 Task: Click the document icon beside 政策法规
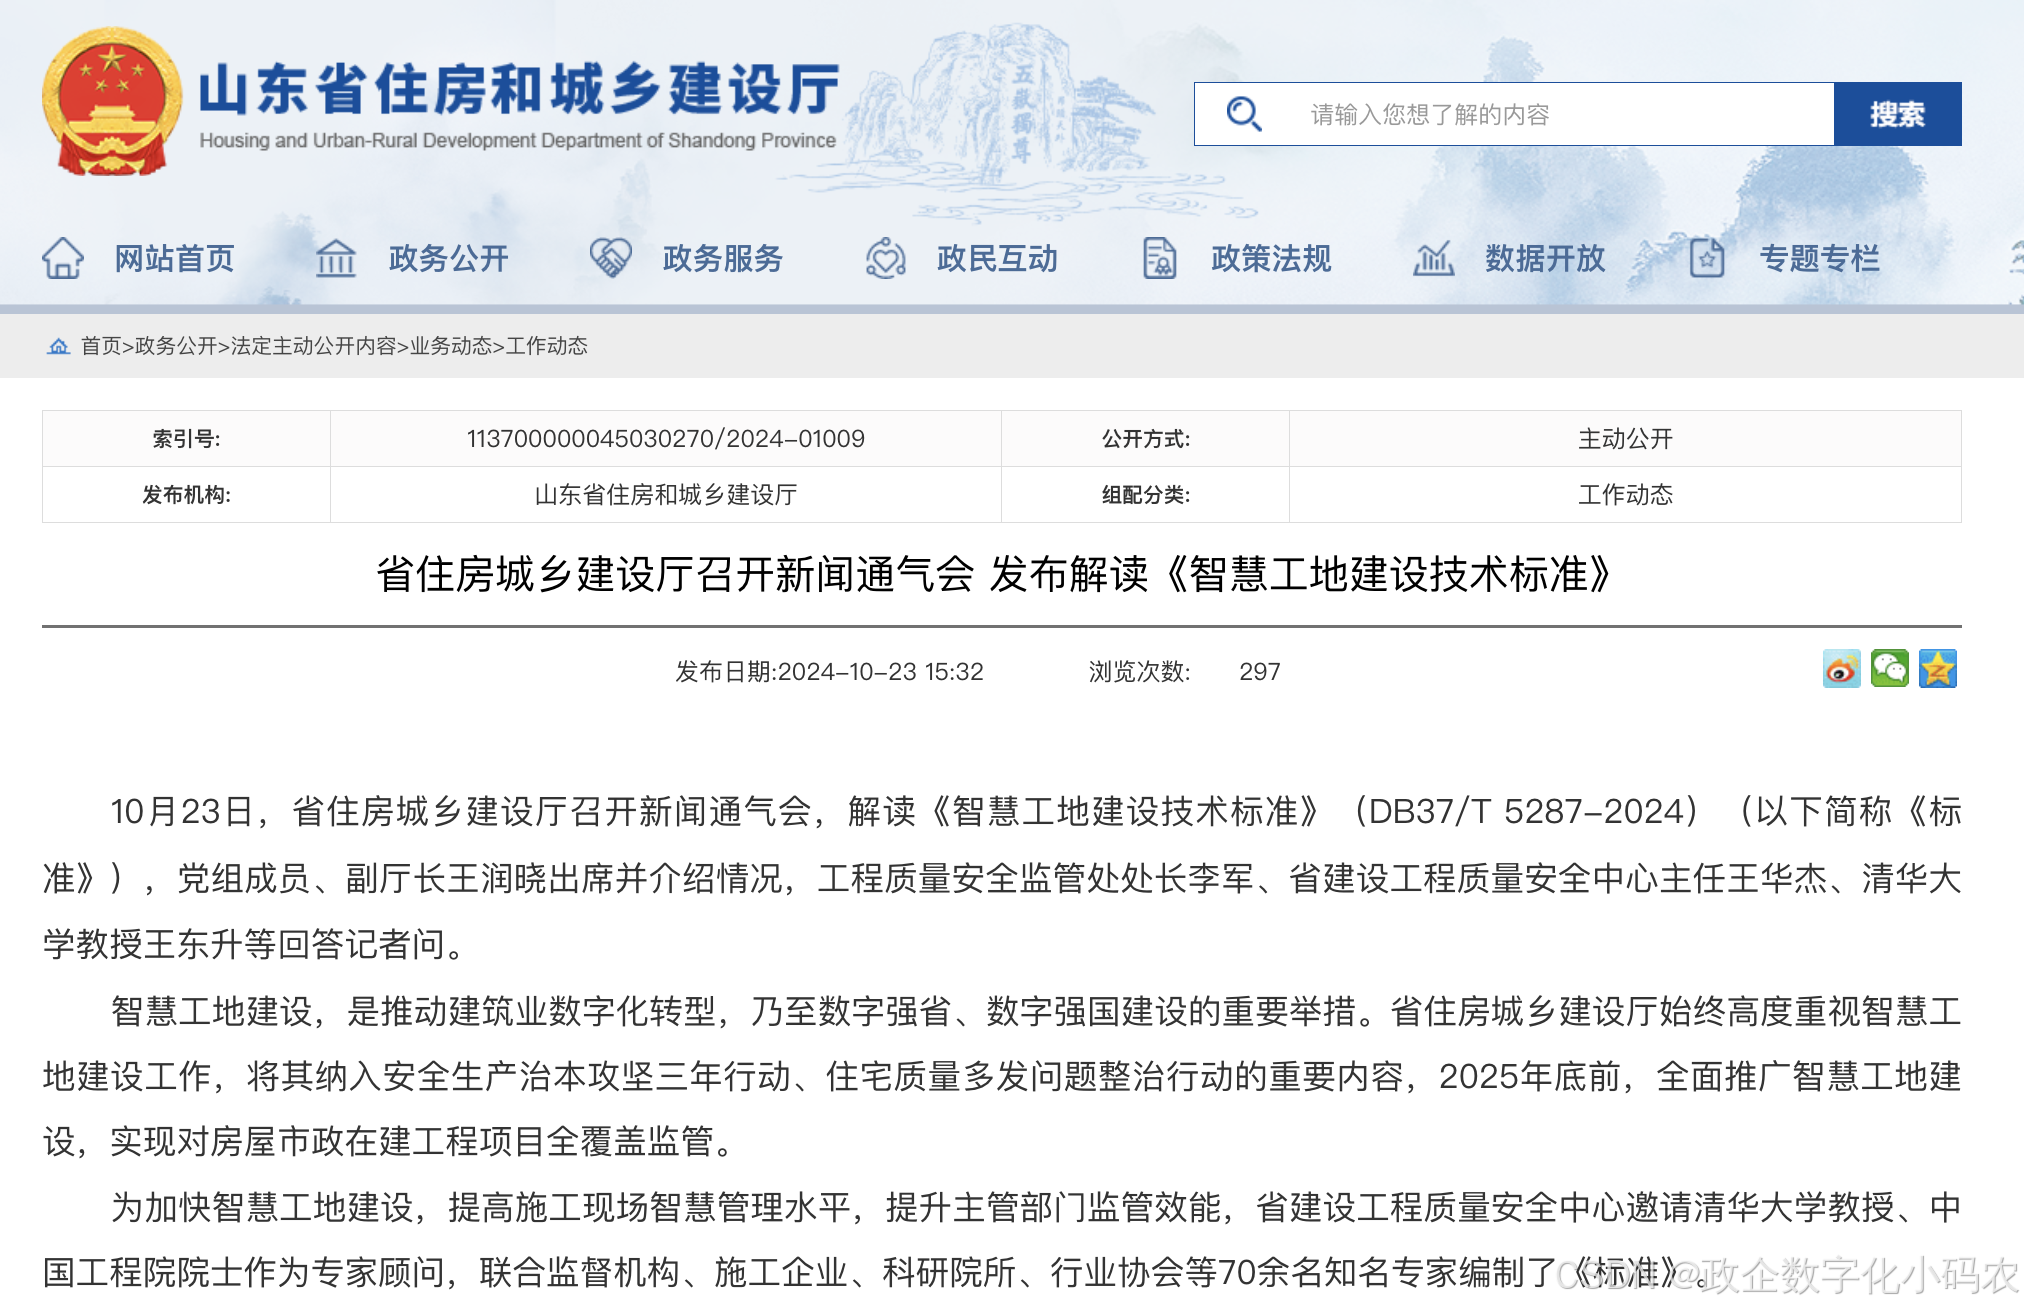click(x=1159, y=258)
